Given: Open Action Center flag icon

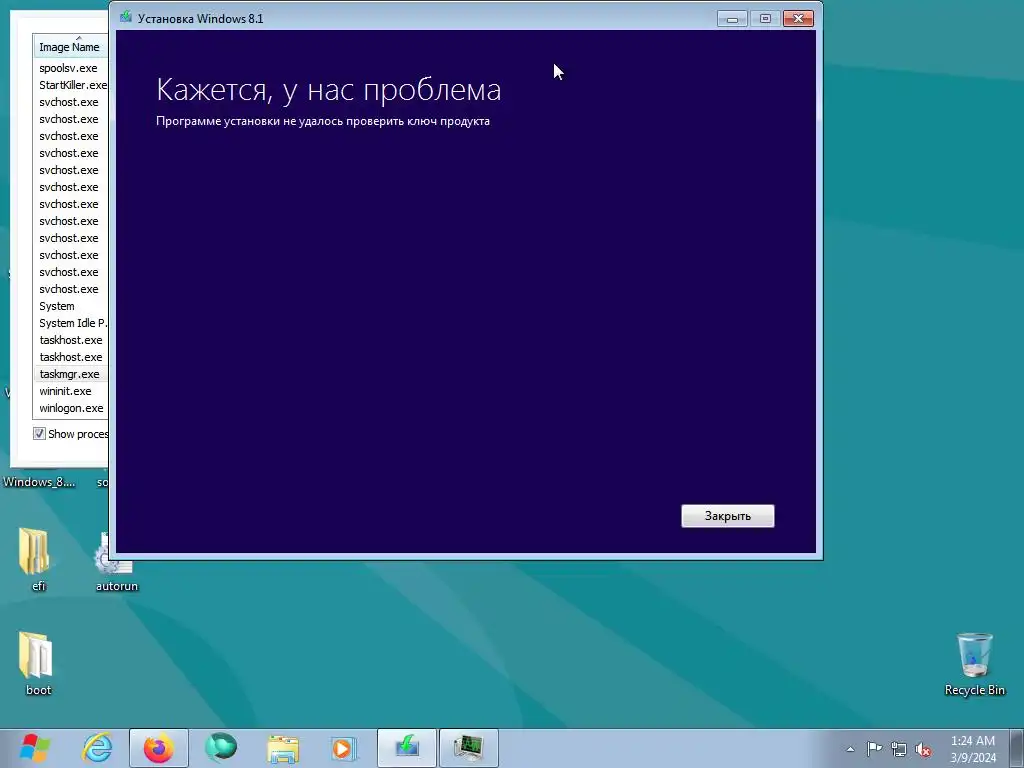Looking at the screenshot, I should pos(874,748).
